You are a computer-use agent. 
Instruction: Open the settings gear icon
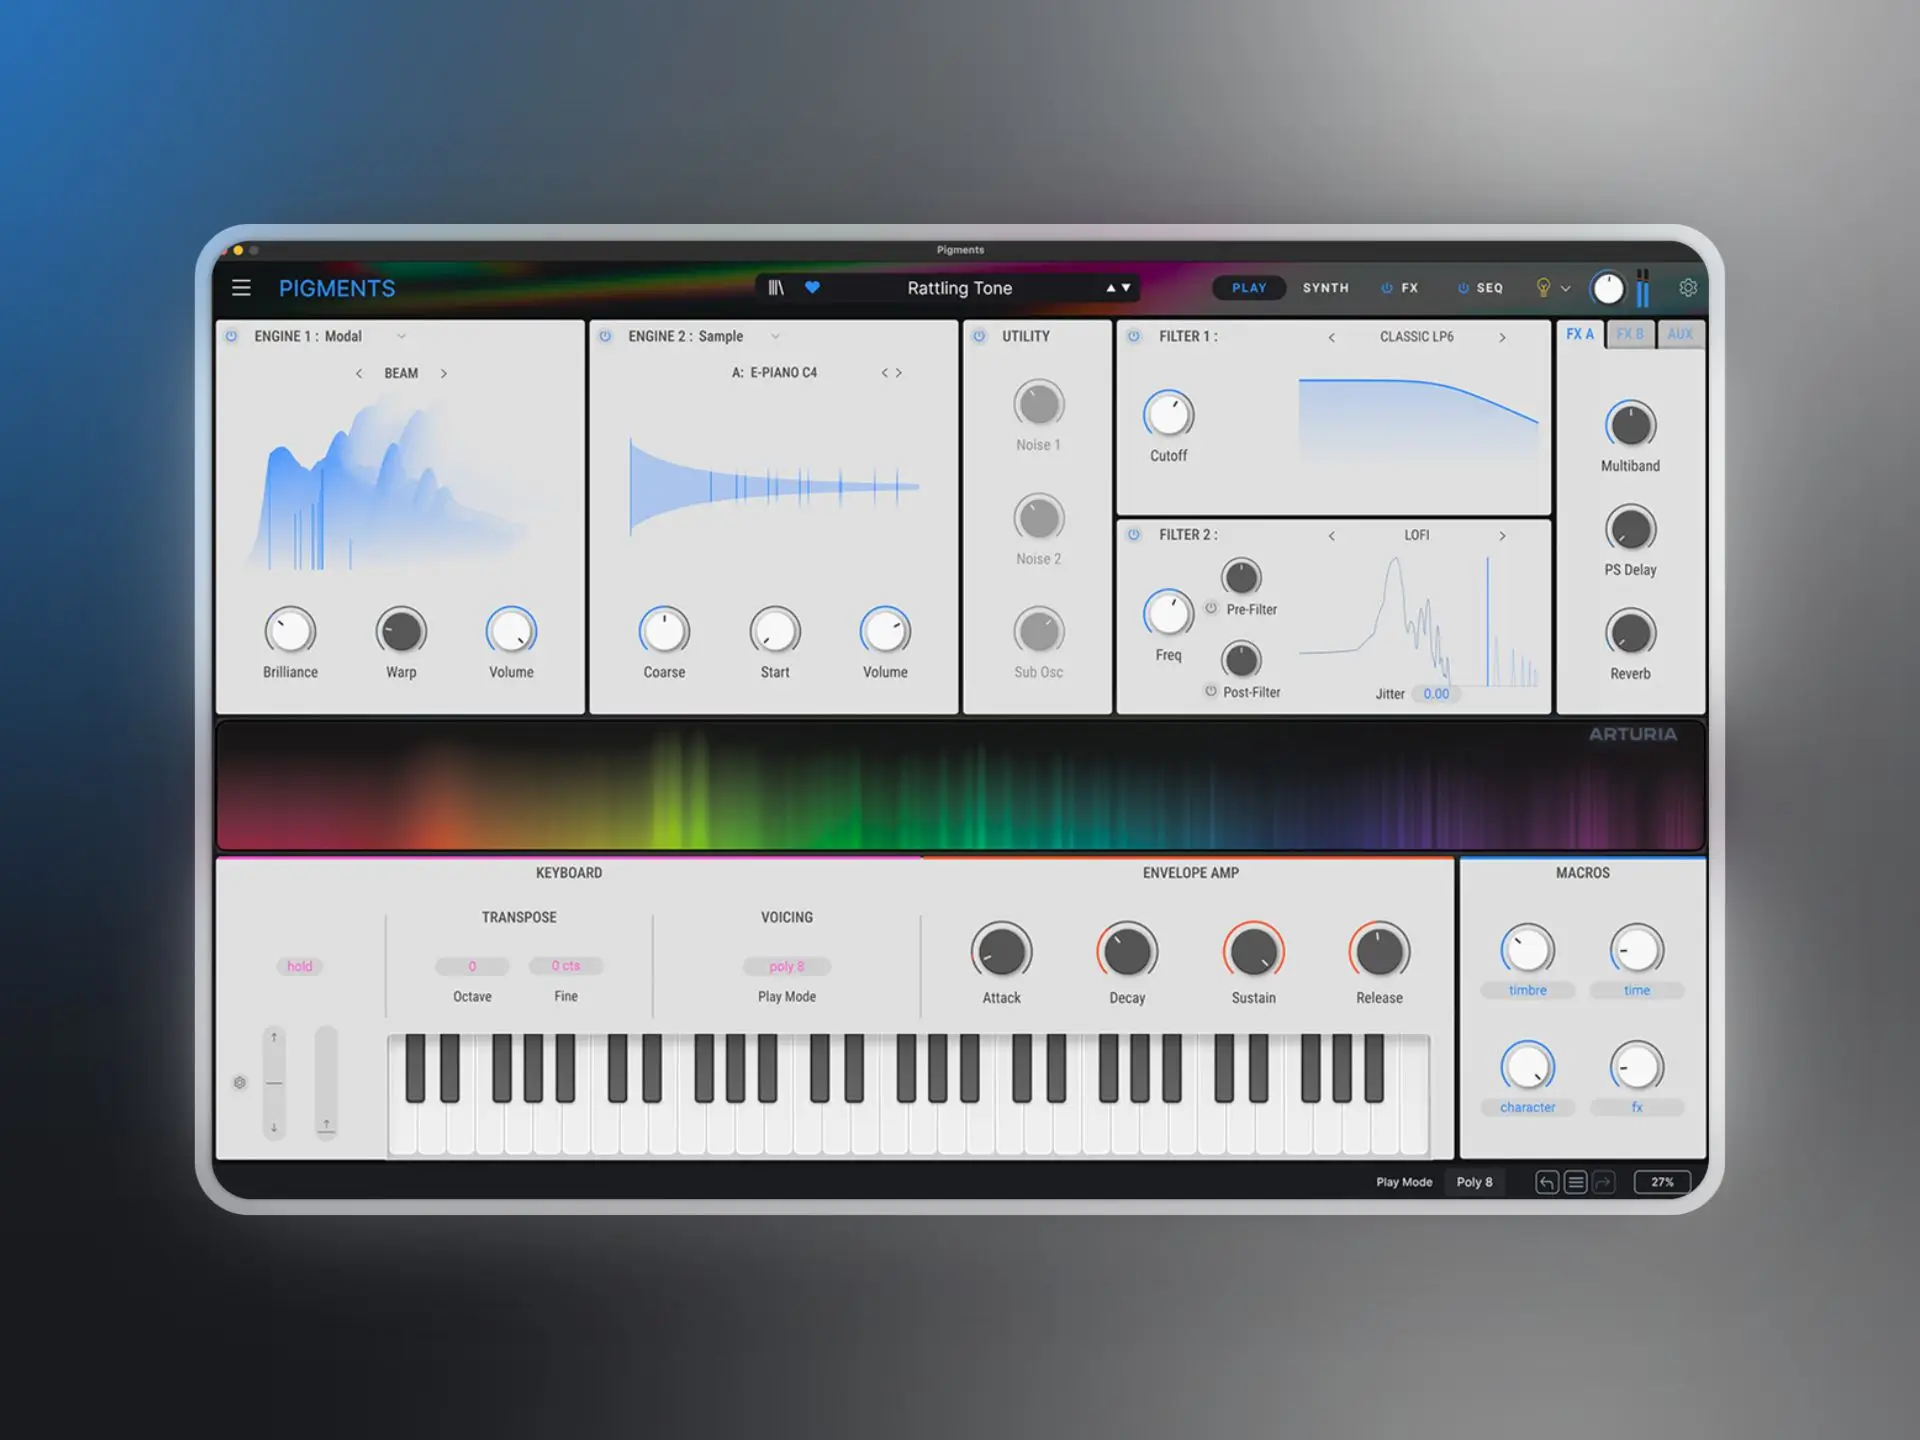pyautogui.click(x=1688, y=288)
